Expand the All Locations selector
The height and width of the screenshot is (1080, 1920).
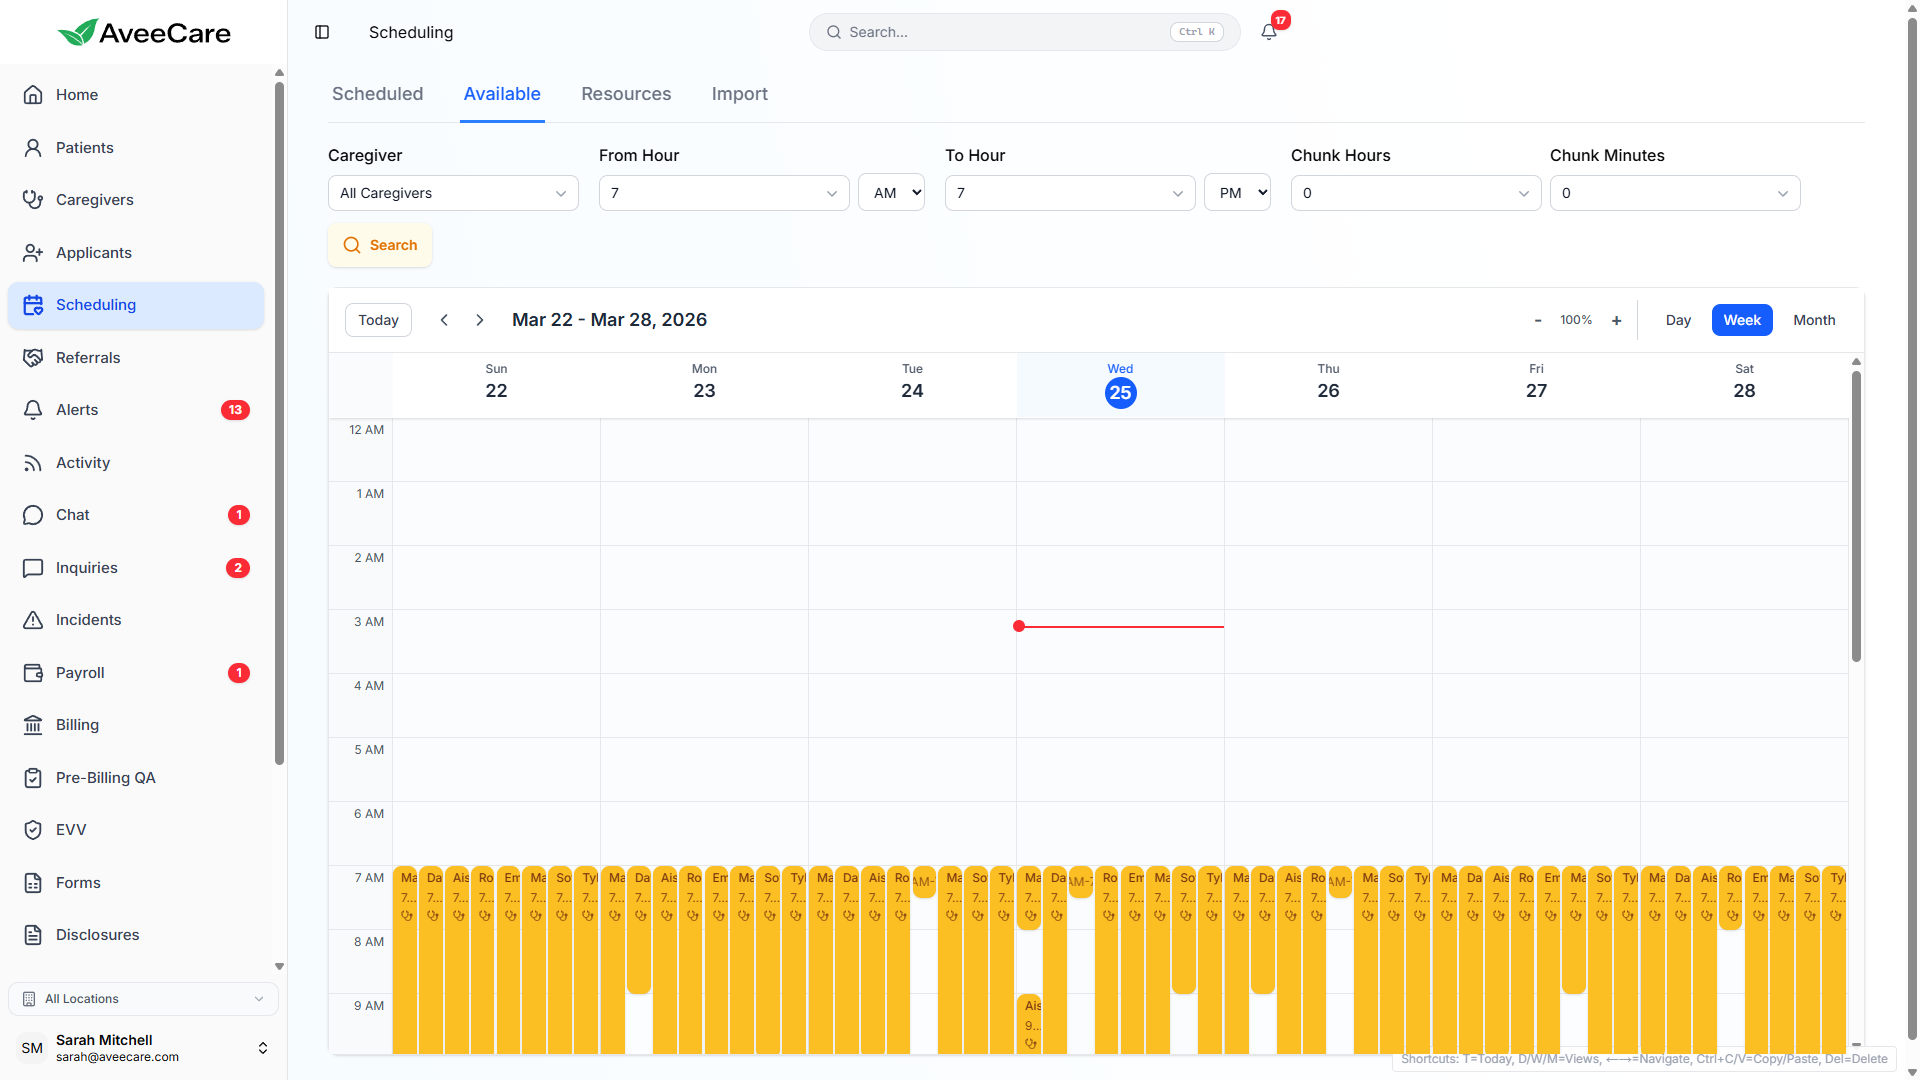click(x=143, y=999)
